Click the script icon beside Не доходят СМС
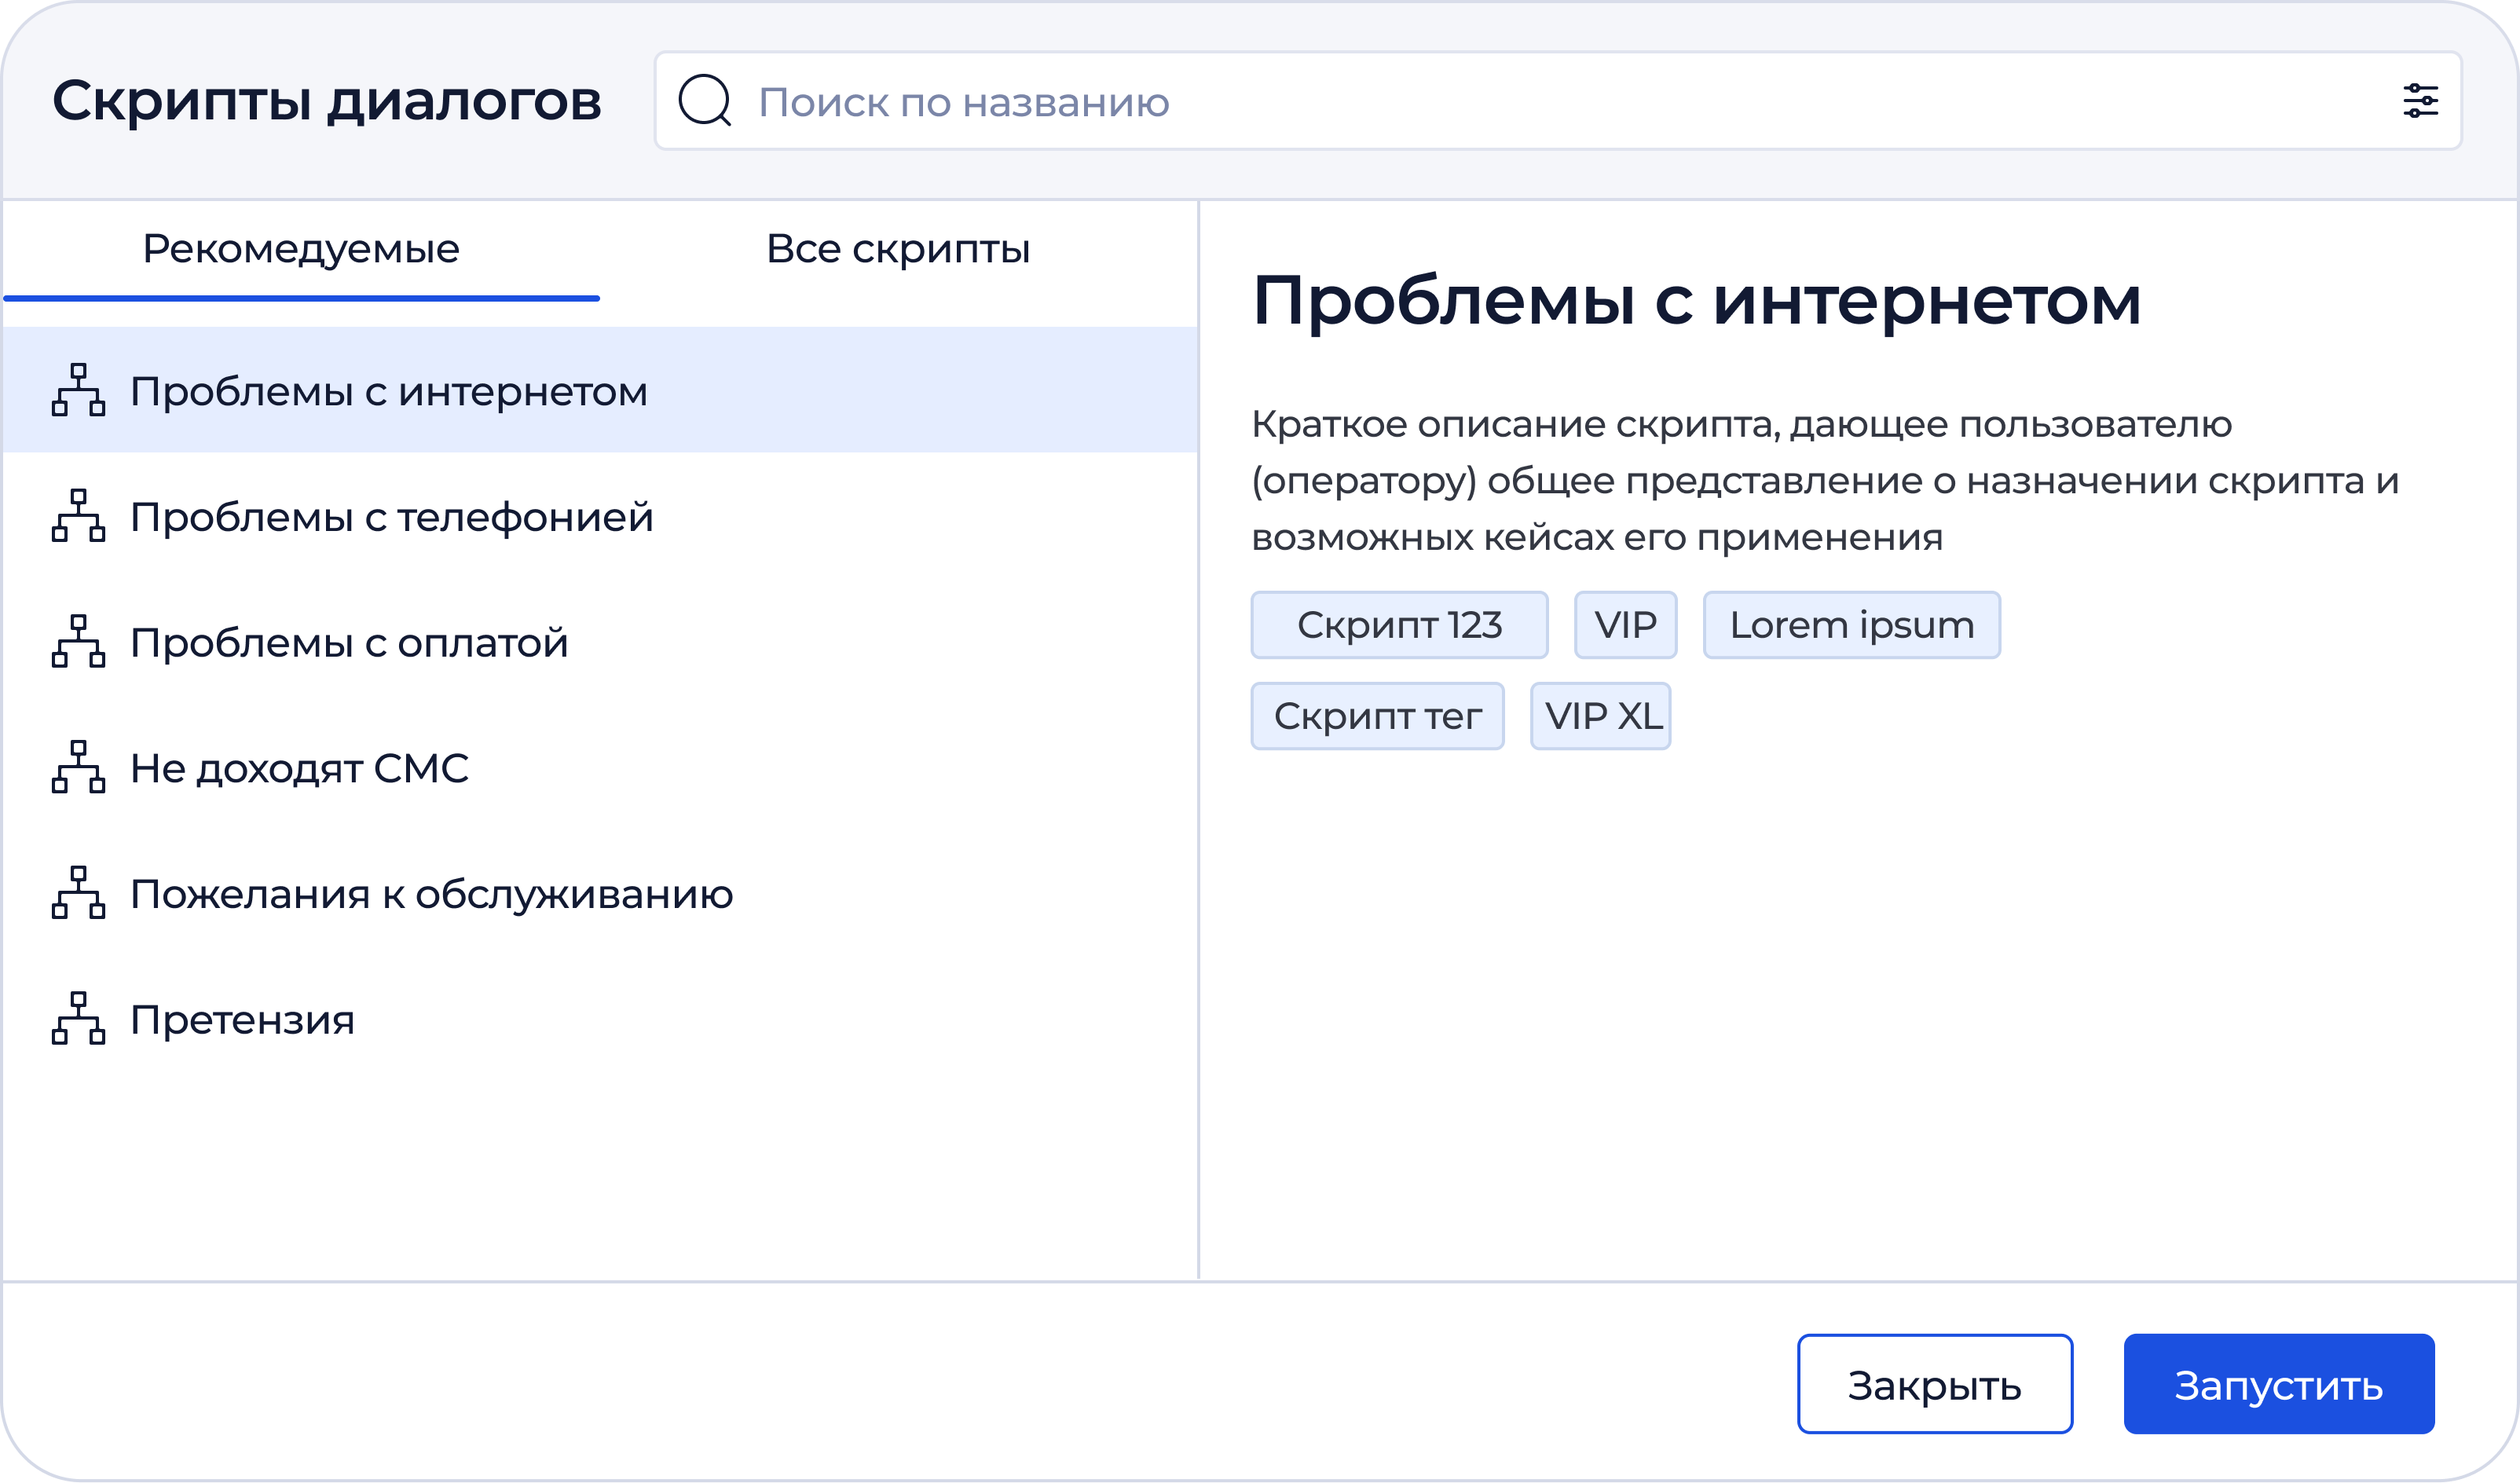 tap(78, 767)
